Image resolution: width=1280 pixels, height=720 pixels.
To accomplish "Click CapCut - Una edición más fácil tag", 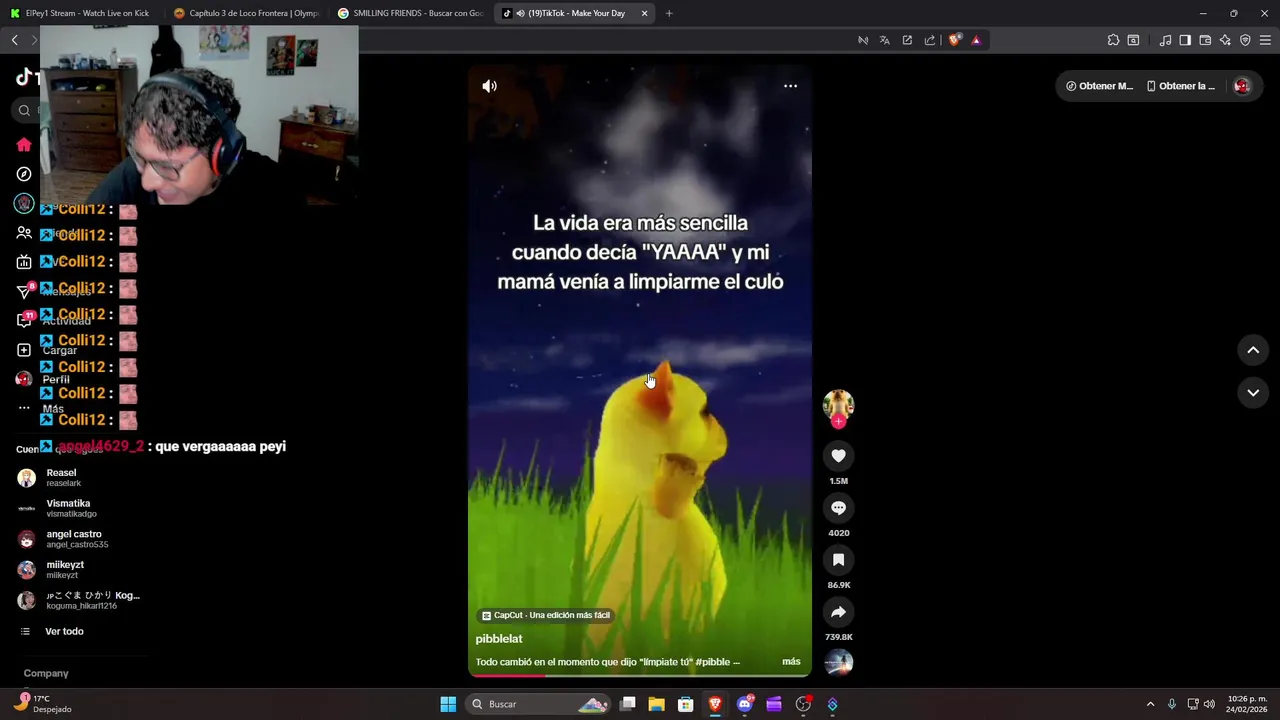I will tap(545, 615).
